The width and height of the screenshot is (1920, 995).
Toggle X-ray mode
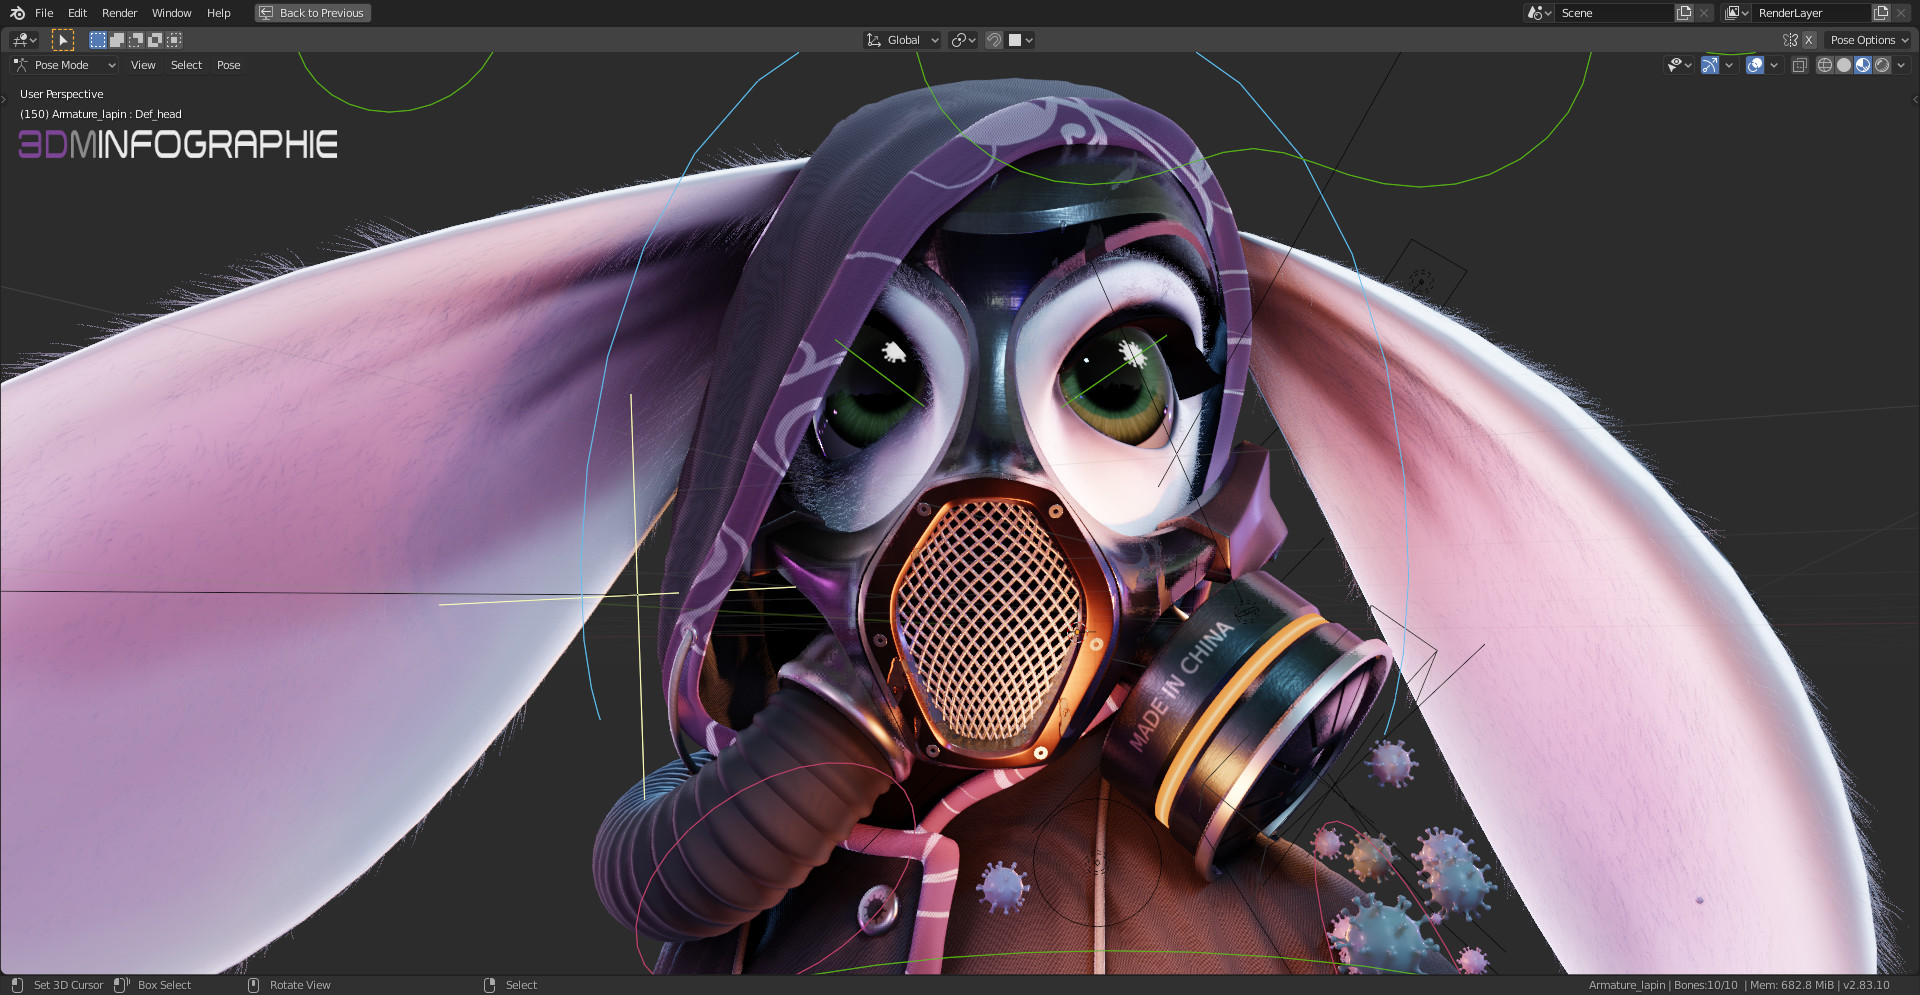coord(1799,65)
